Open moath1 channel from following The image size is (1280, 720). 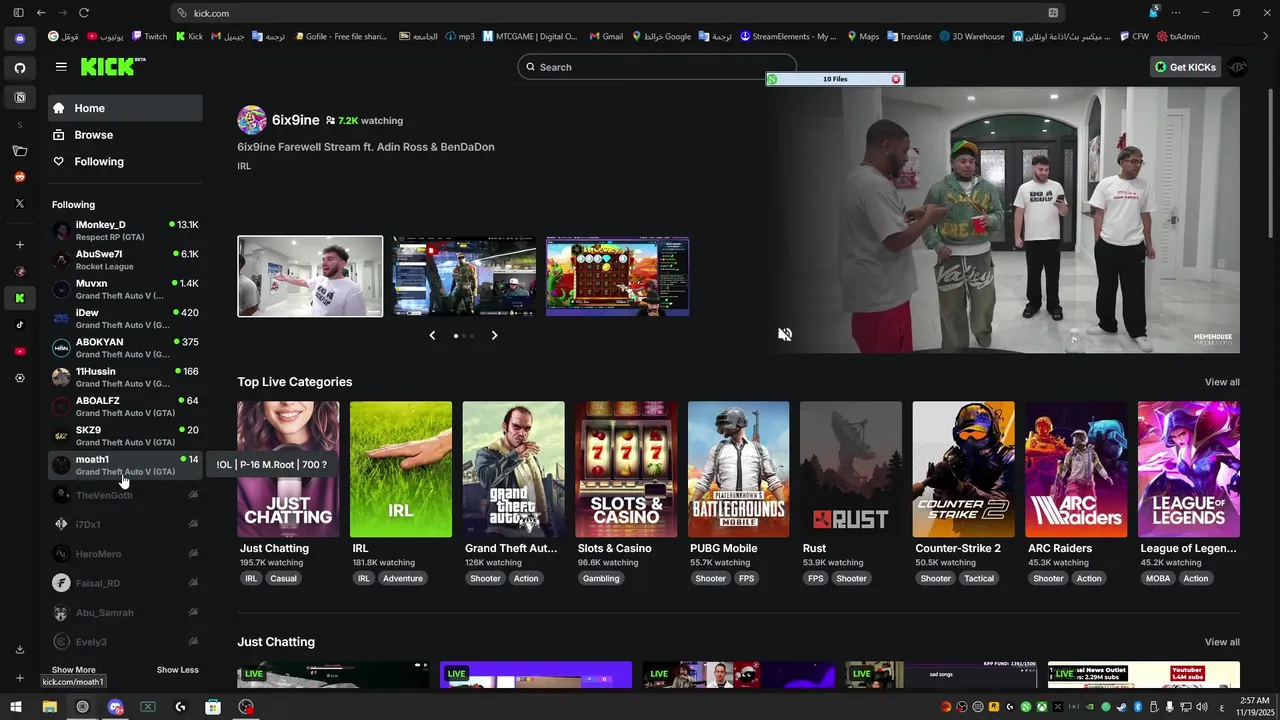125,465
